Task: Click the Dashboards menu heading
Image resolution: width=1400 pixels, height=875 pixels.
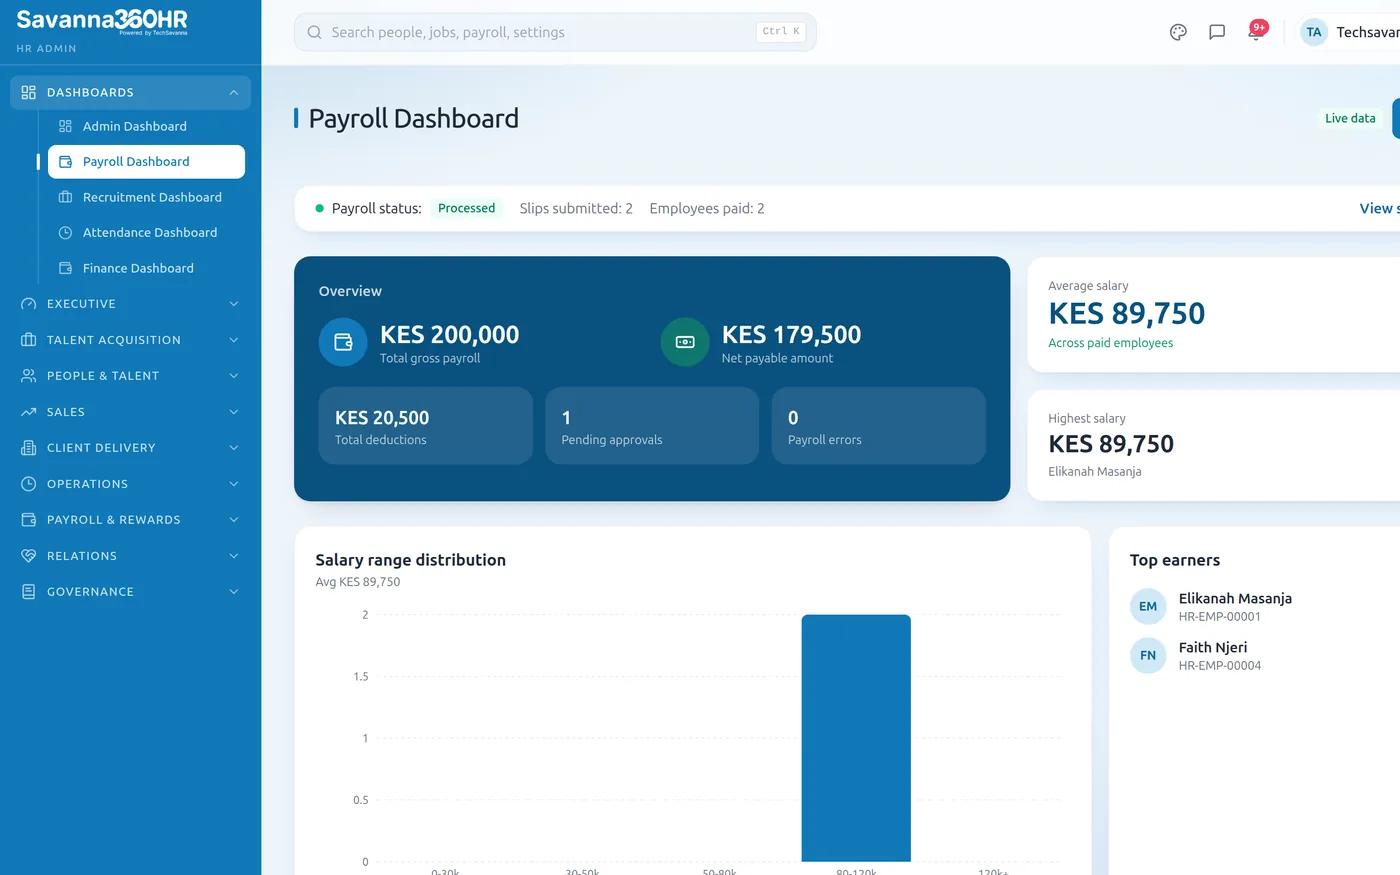Action: (130, 92)
